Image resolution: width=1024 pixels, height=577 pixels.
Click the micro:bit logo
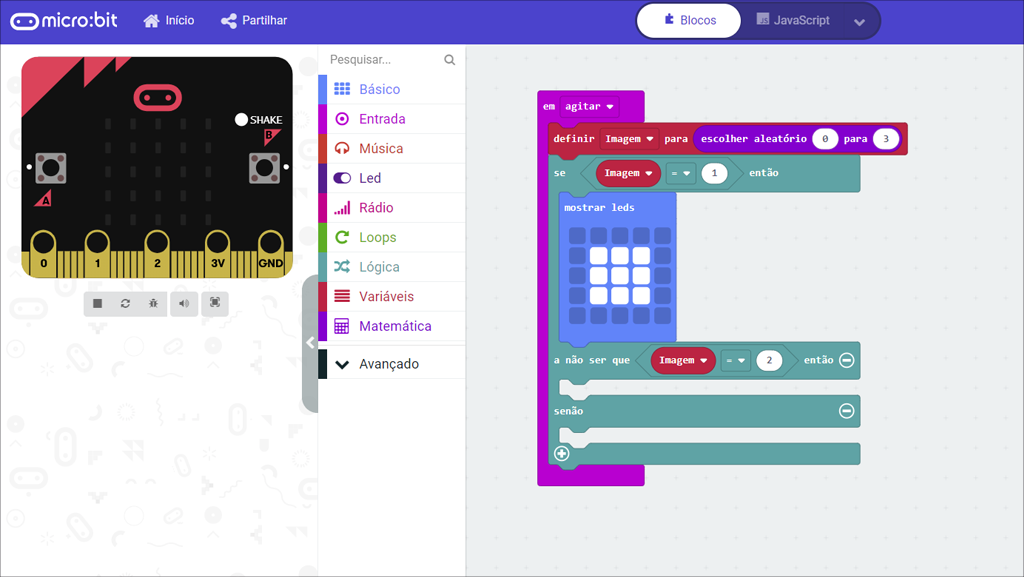64,20
